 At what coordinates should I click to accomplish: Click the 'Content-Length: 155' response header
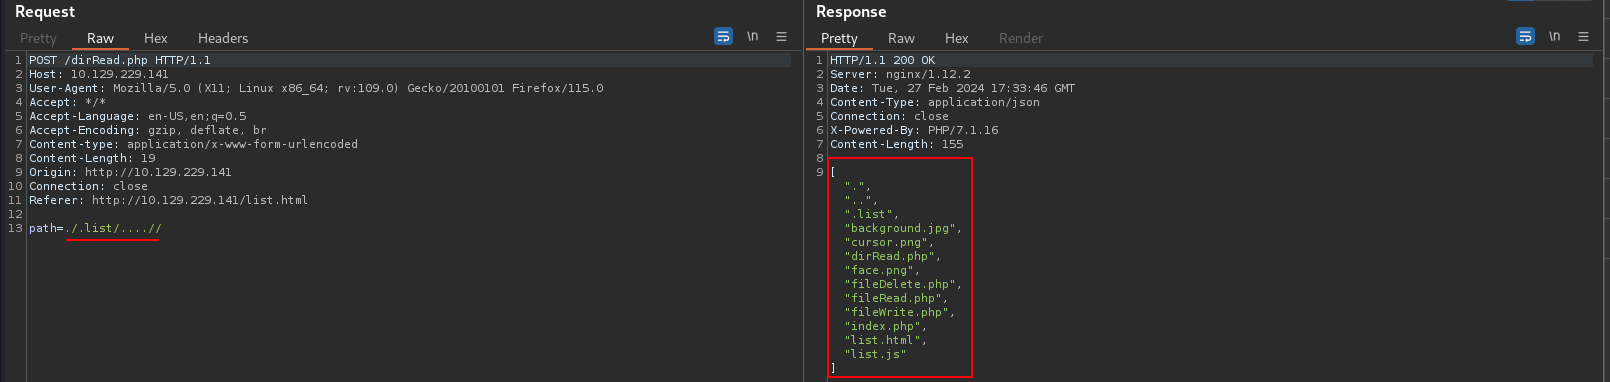[x=897, y=144]
